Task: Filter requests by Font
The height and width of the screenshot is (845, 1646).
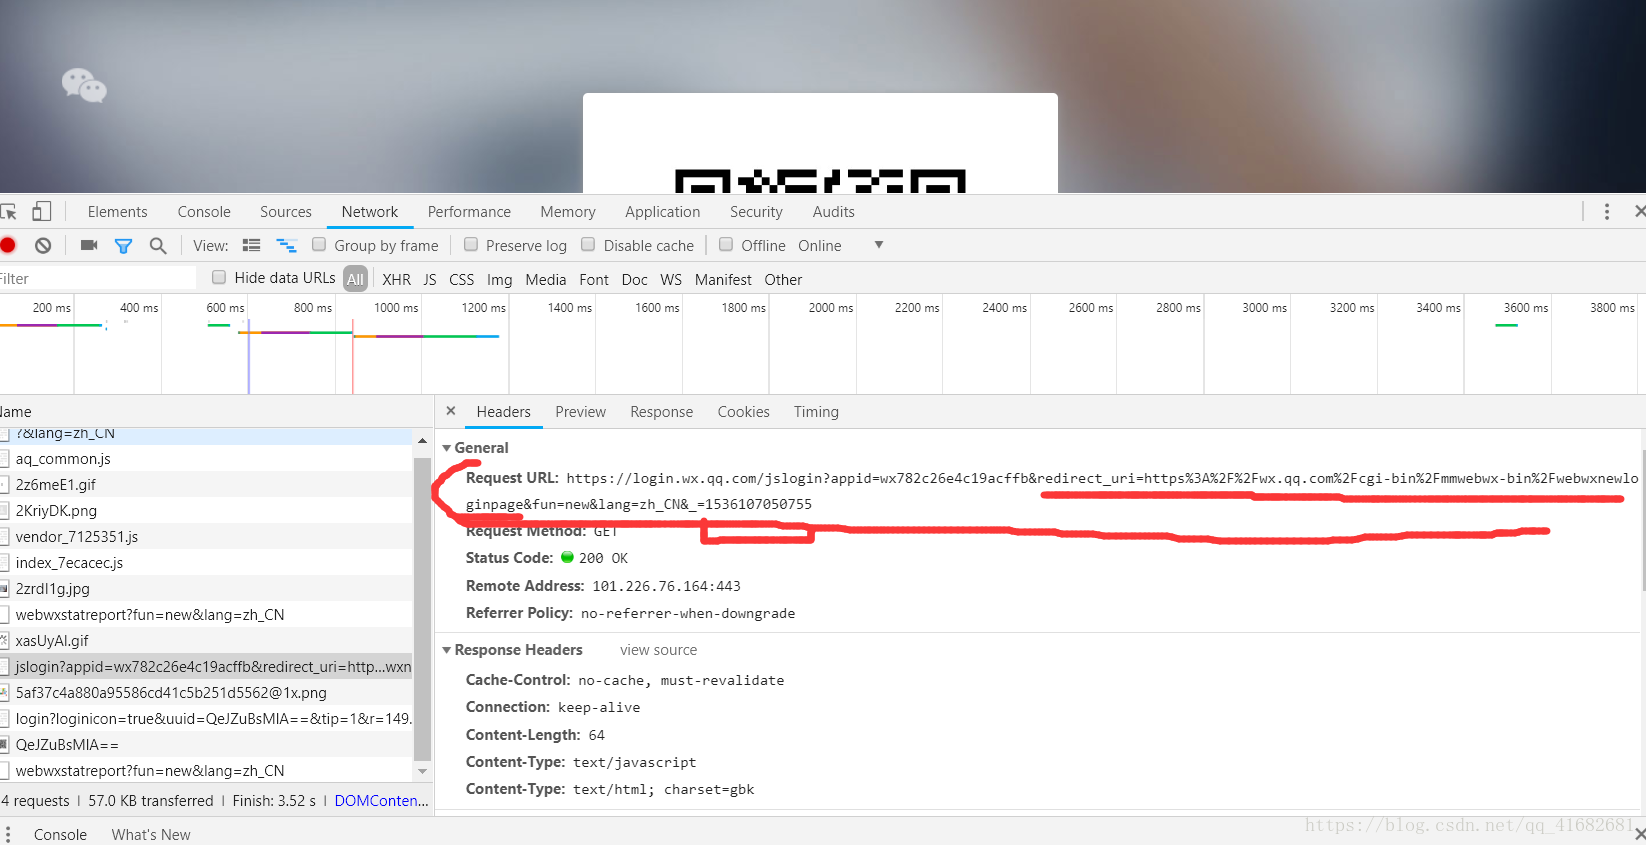Action: 594,280
